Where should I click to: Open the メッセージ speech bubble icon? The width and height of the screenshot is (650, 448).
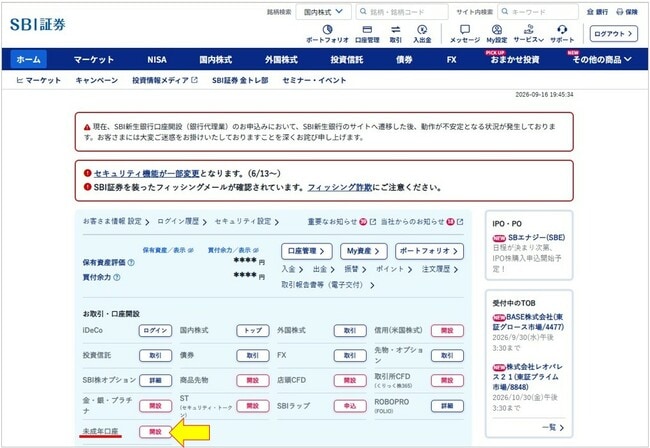465,34
